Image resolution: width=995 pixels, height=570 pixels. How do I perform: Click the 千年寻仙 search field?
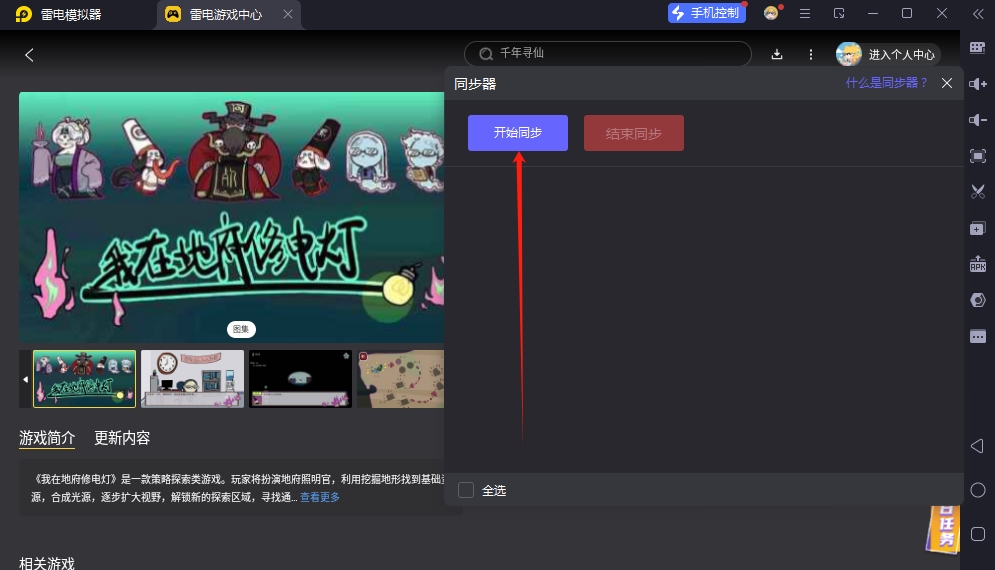608,54
